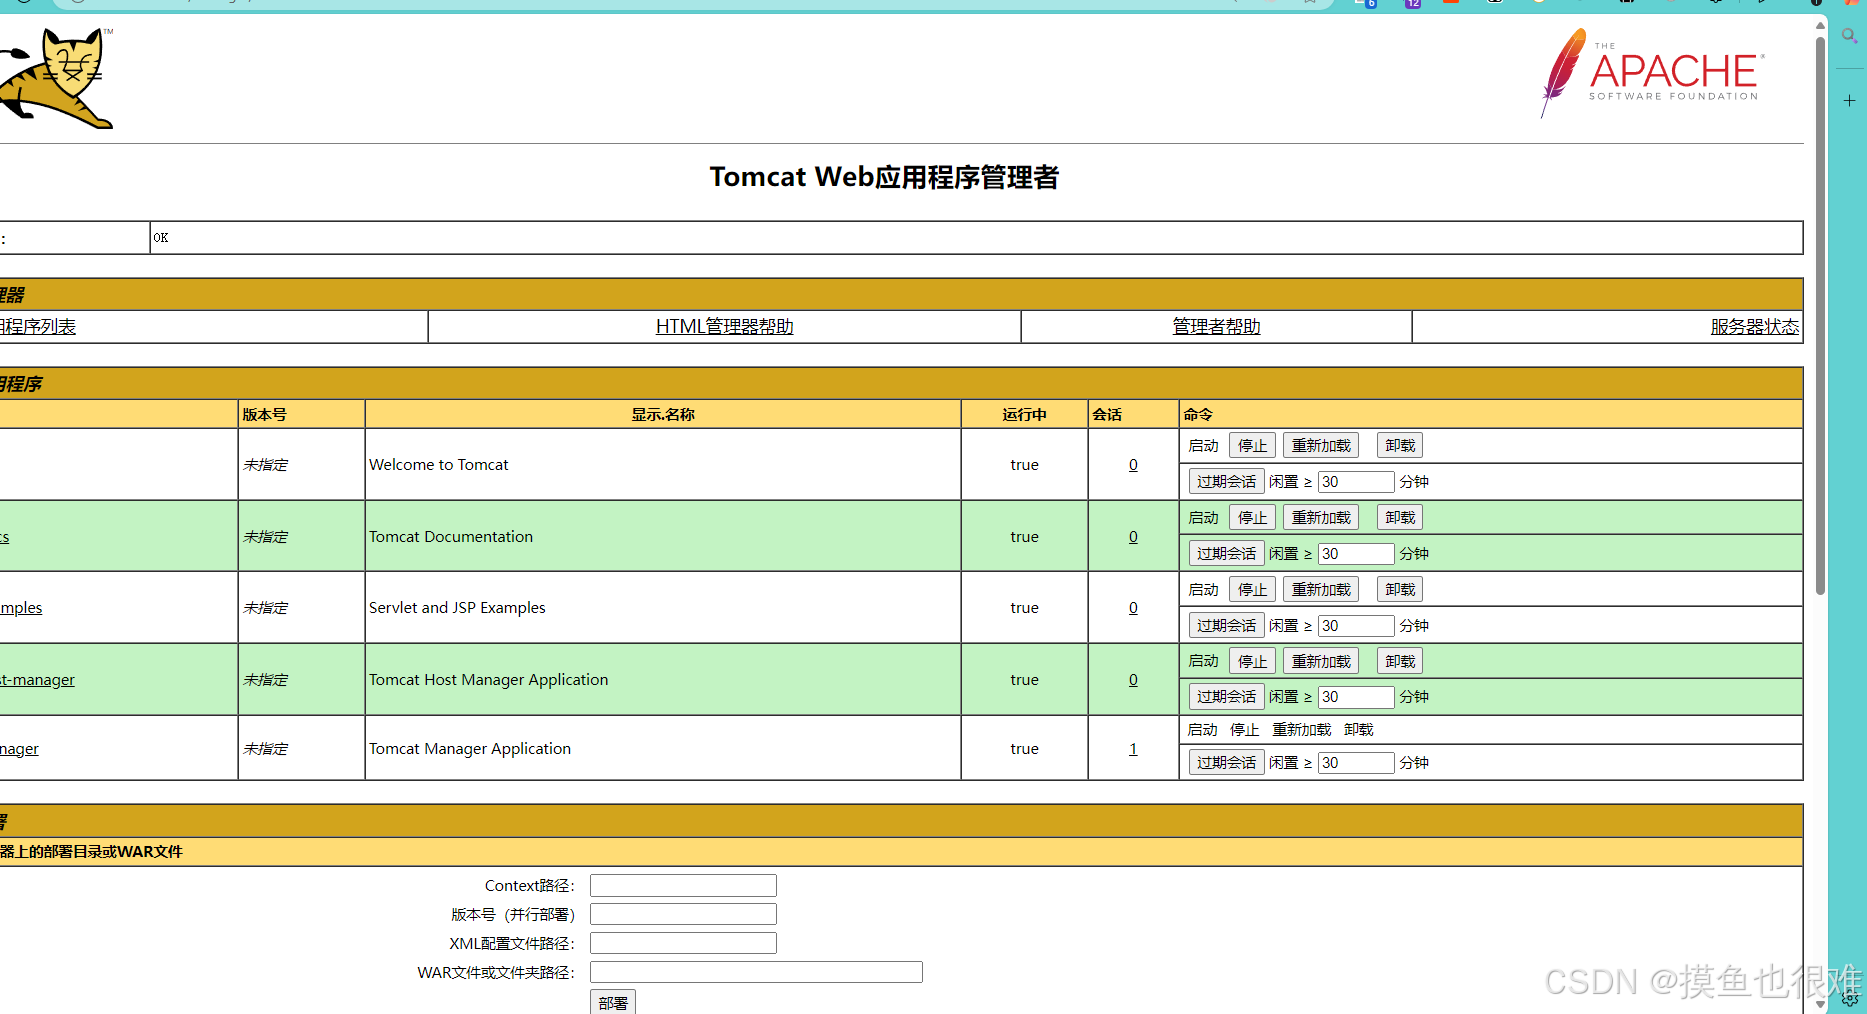
Task: Click the sidebar plus icon
Action: pos(1849,101)
